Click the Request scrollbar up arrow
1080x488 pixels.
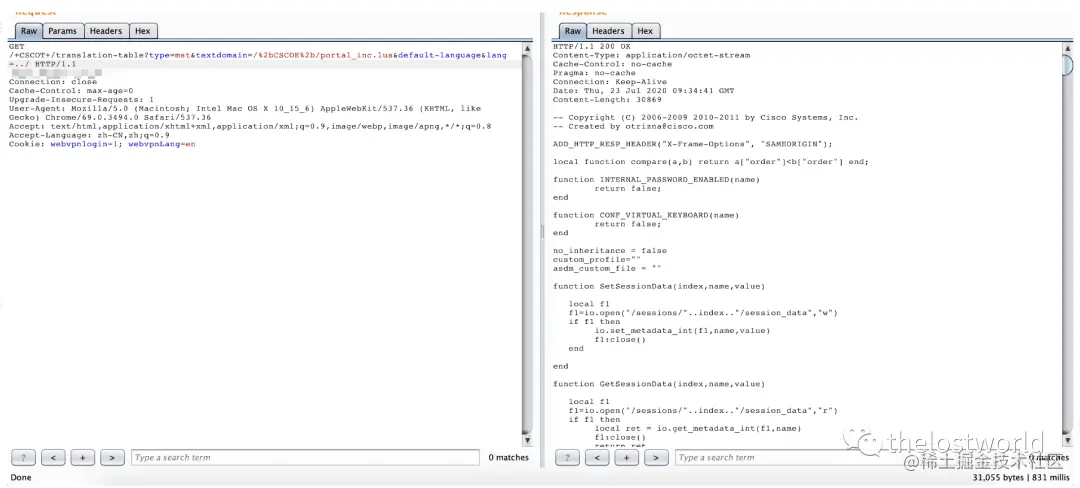pyautogui.click(x=528, y=48)
